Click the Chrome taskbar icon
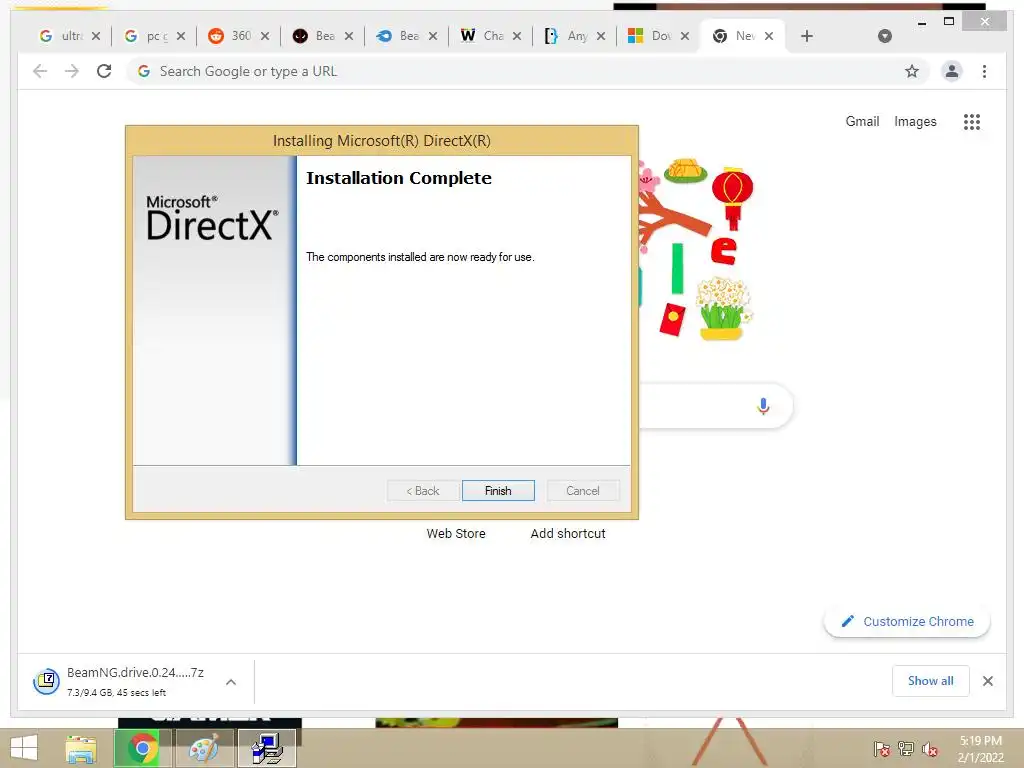Image resolution: width=1024 pixels, height=768 pixels. click(143, 748)
